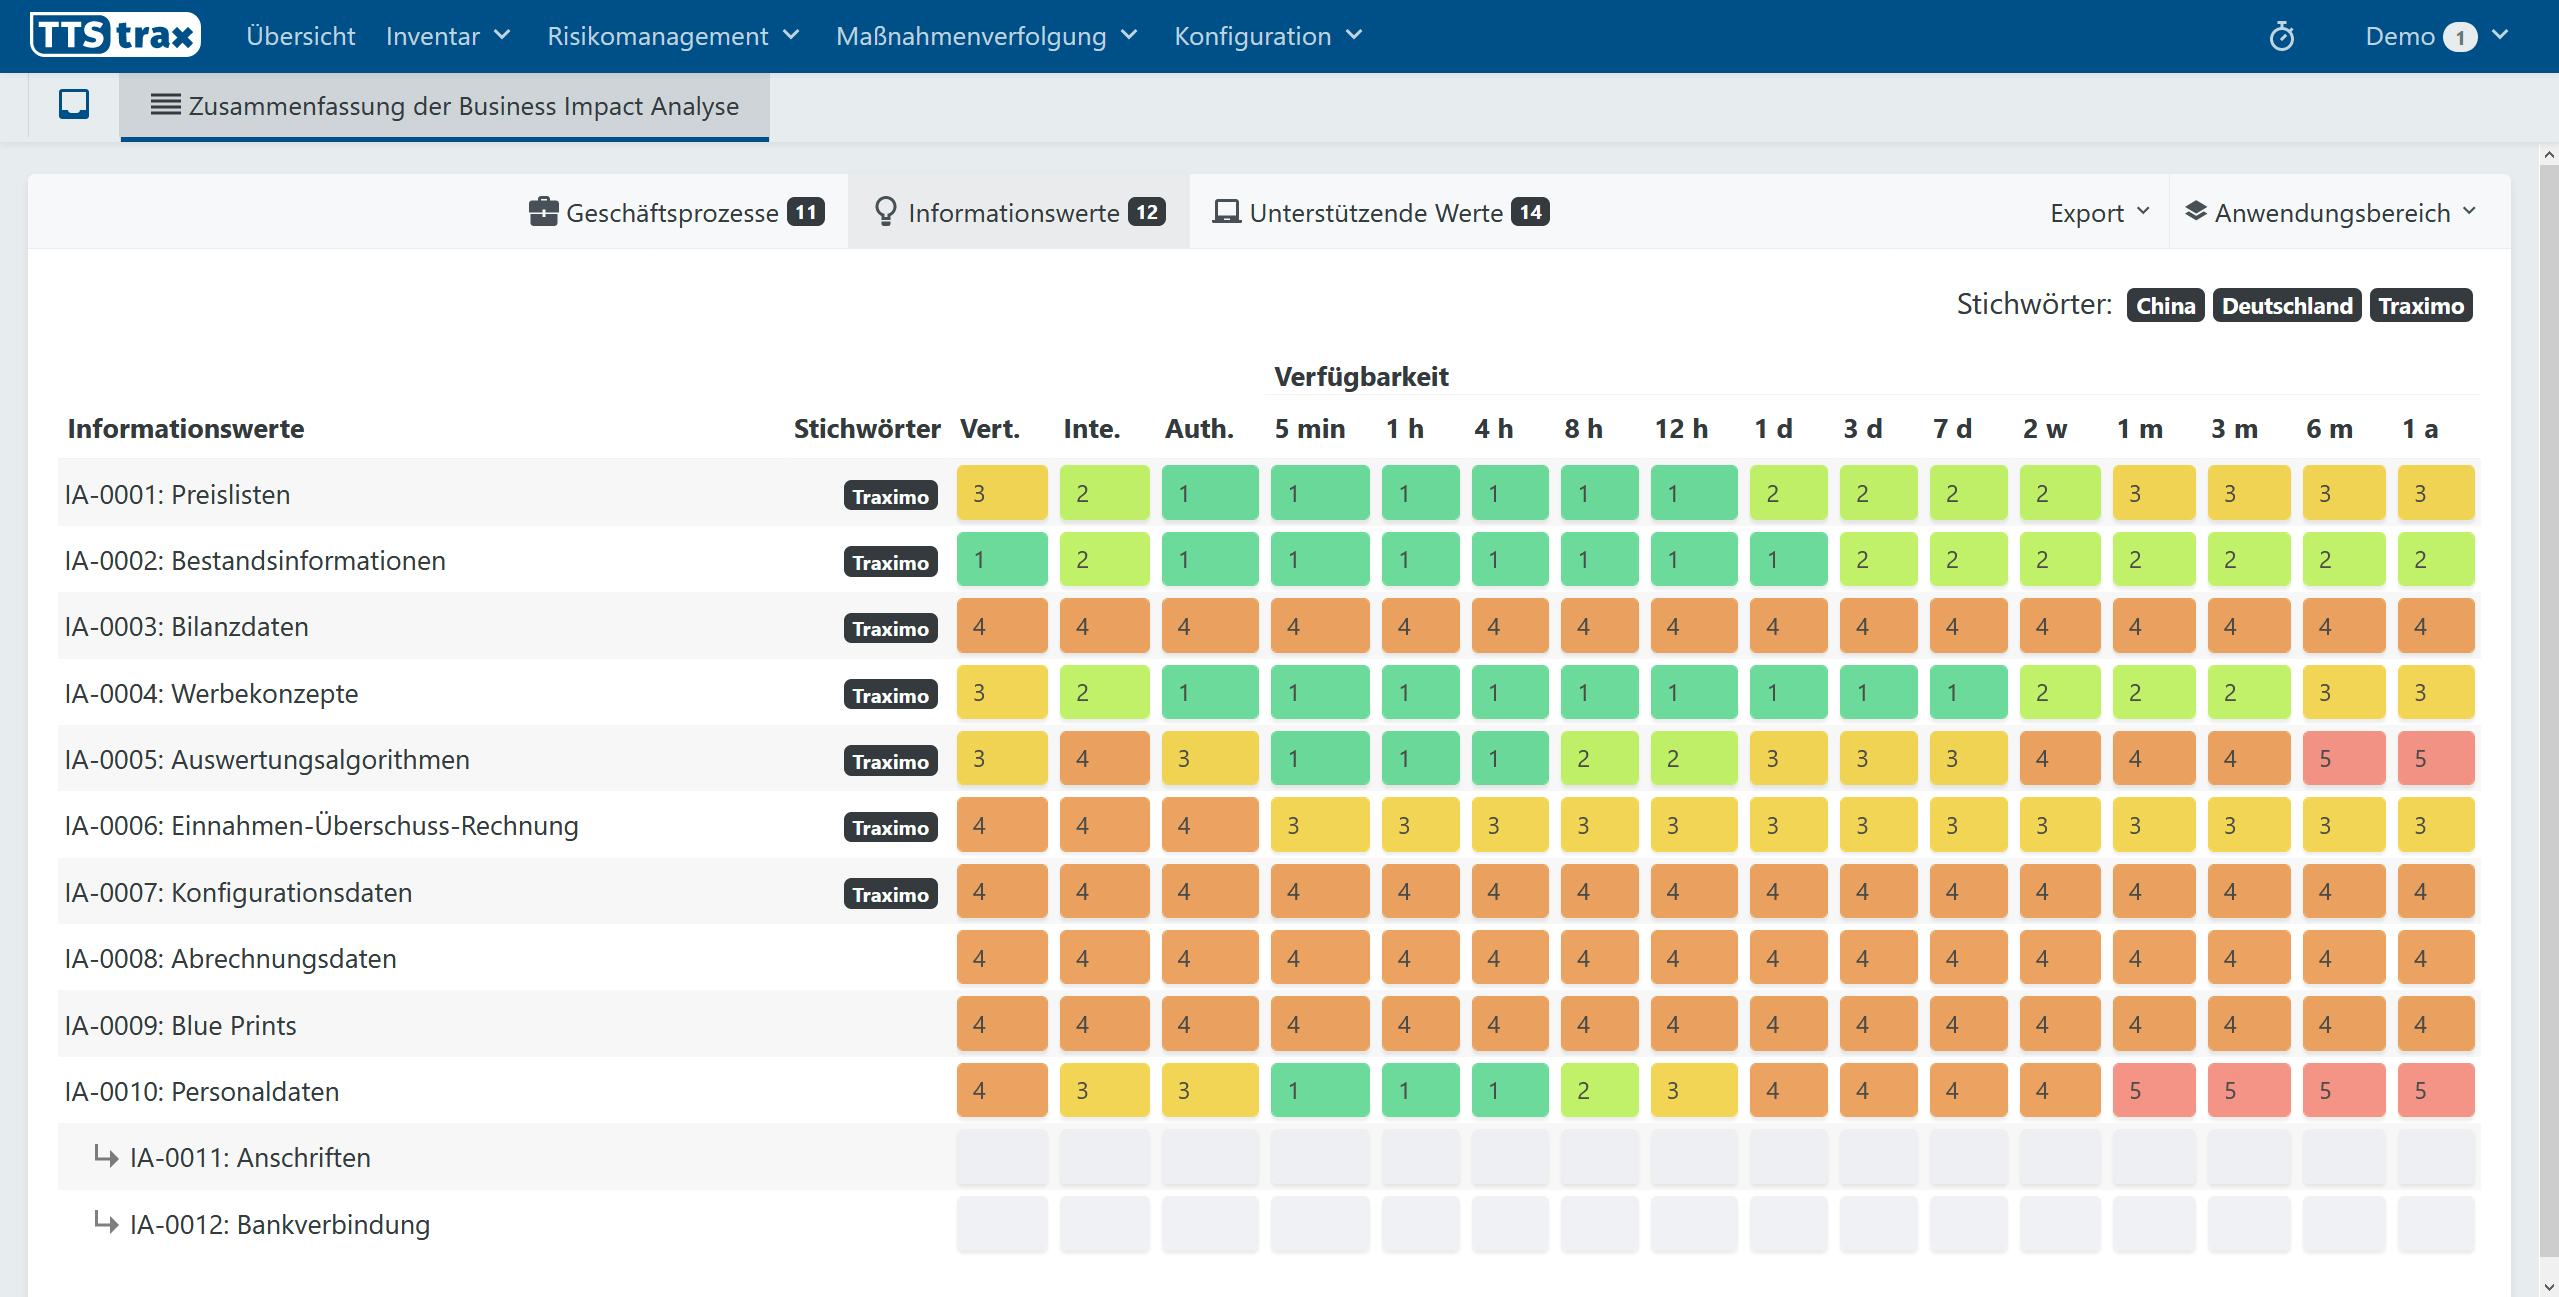2559x1297 pixels.
Task: Click the dashboard panel icon
Action: coord(74,104)
